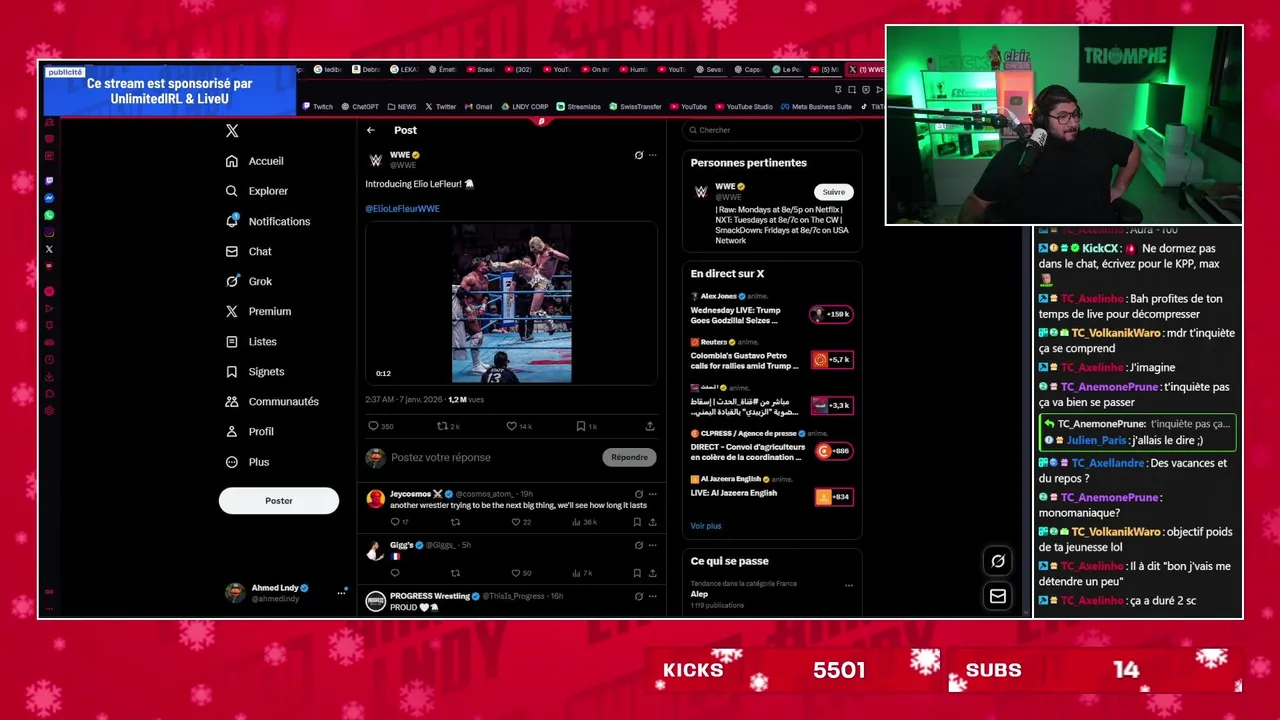Focus the Chercher search box

[x=772, y=130]
